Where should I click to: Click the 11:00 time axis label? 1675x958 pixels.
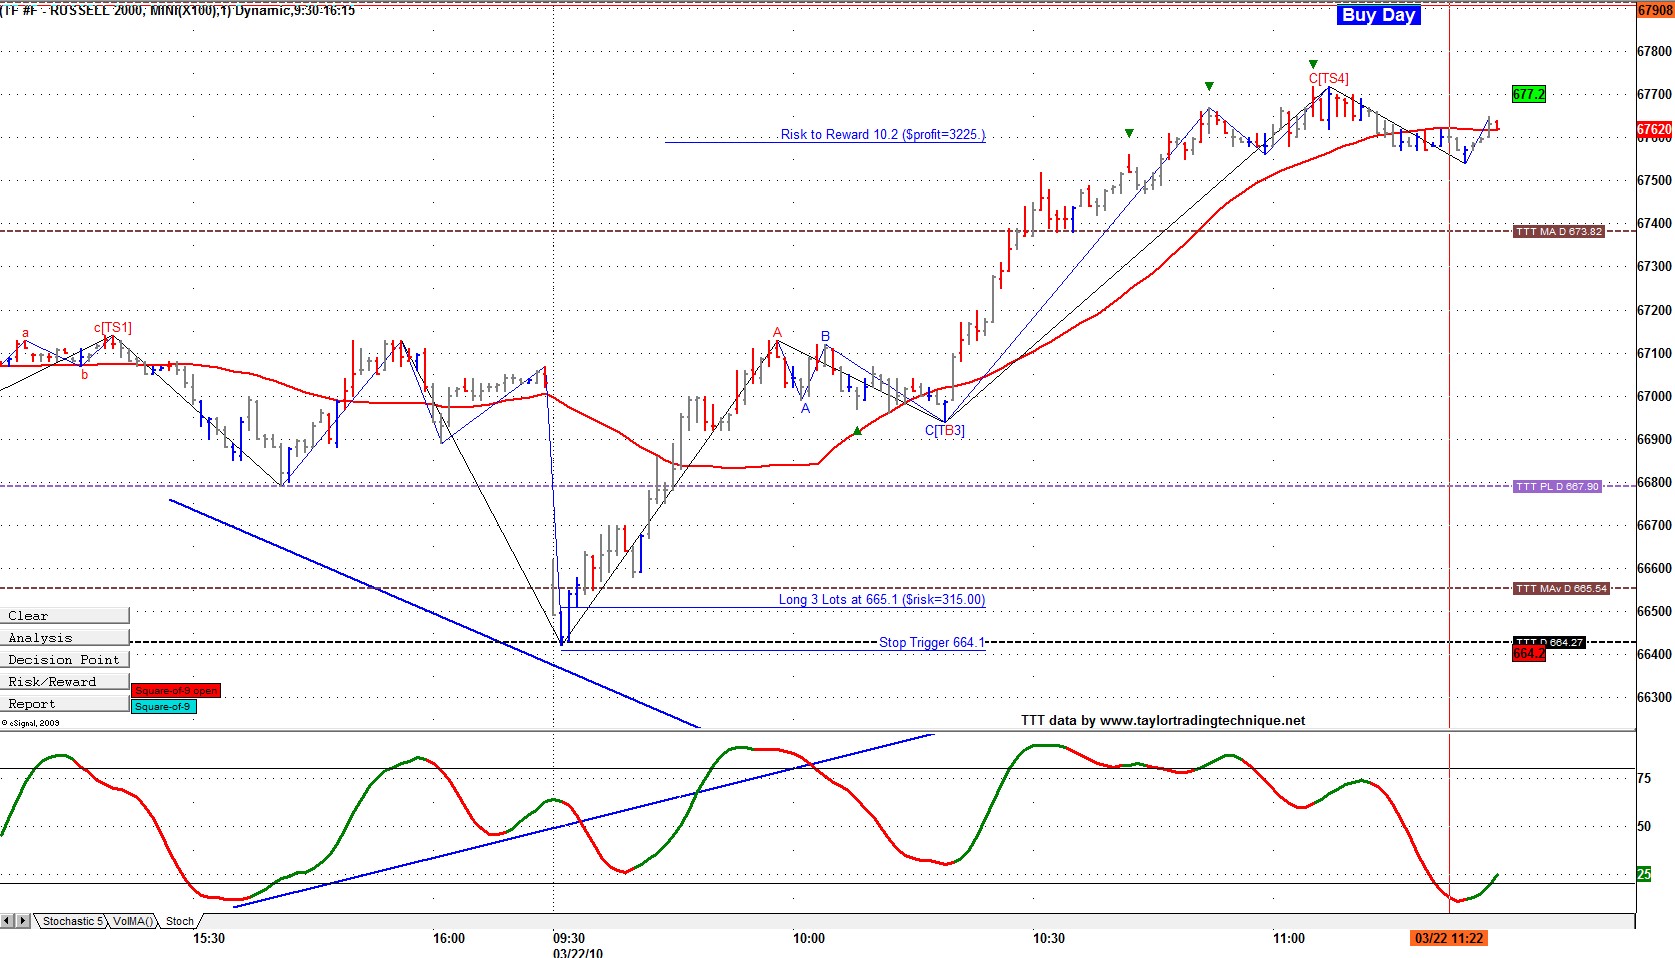pyautogui.click(x=1289, y=938)
